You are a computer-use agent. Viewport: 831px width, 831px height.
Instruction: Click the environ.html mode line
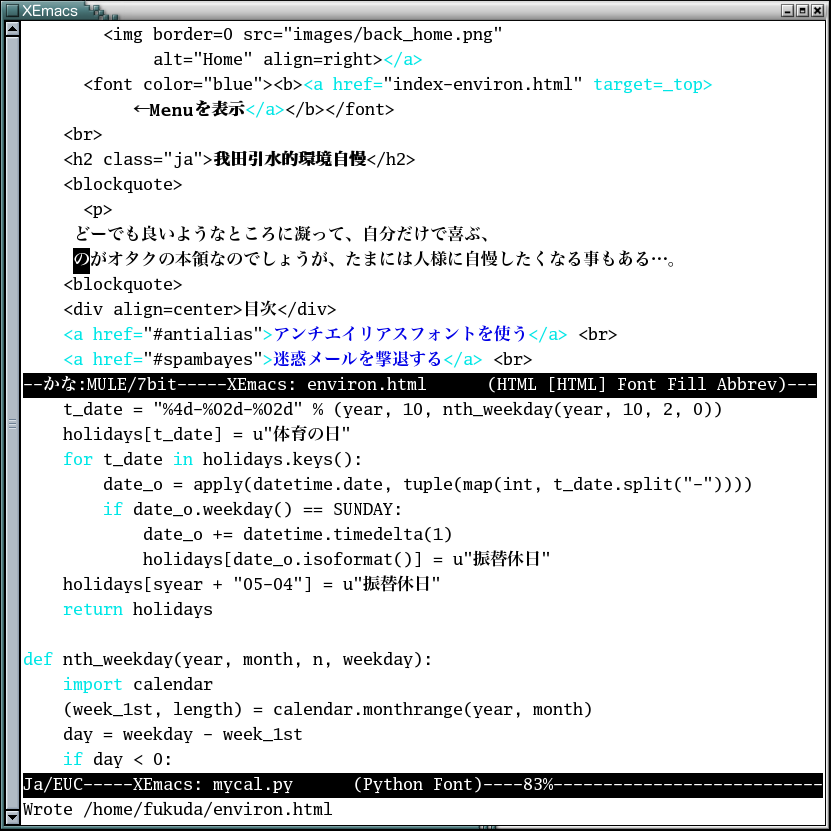click(420, 385)
